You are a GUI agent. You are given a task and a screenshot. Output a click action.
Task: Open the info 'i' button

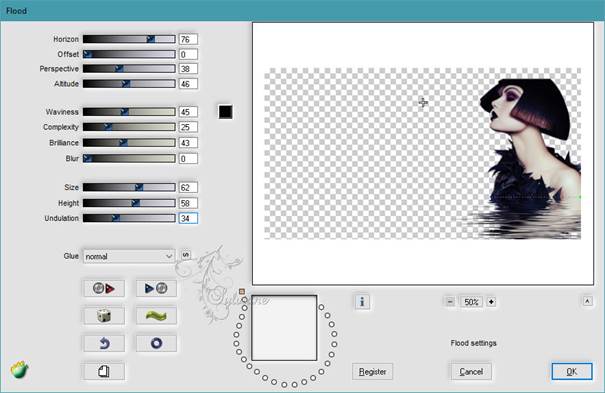click(x=362, y=302)
